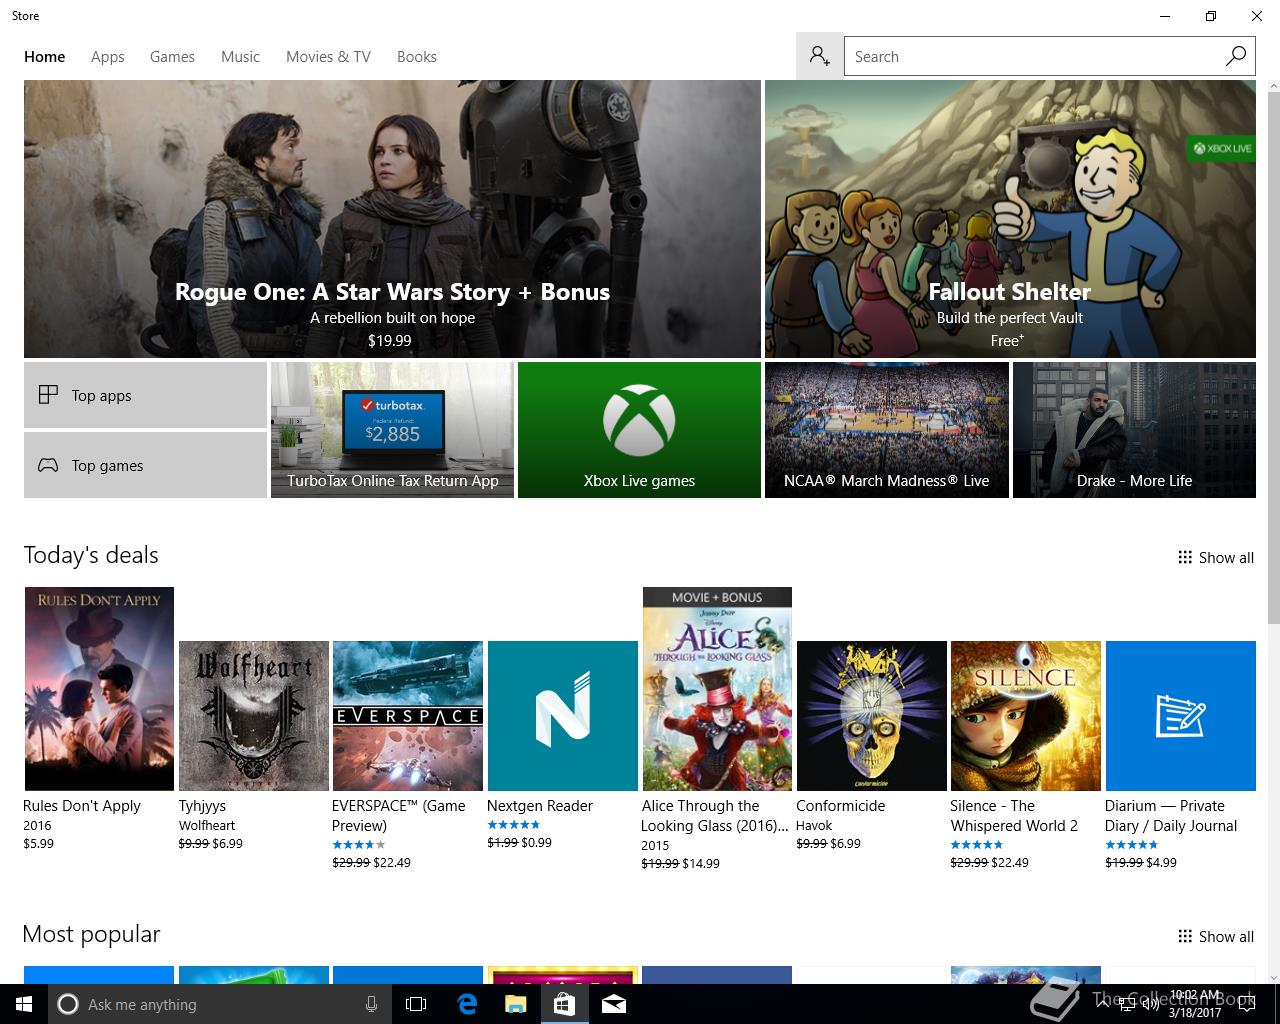This screenshot has height=1024, width=1280.
Task: Open the Nextgen Reader app icon
Action: click(x=563, y=716)
